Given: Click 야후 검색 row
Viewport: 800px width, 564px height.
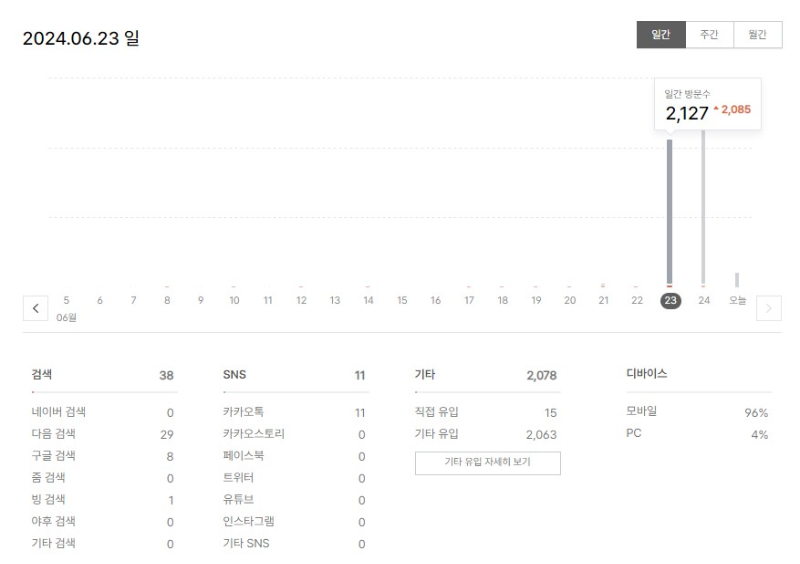Looking at the screenshot, I should tap(103, 522).
